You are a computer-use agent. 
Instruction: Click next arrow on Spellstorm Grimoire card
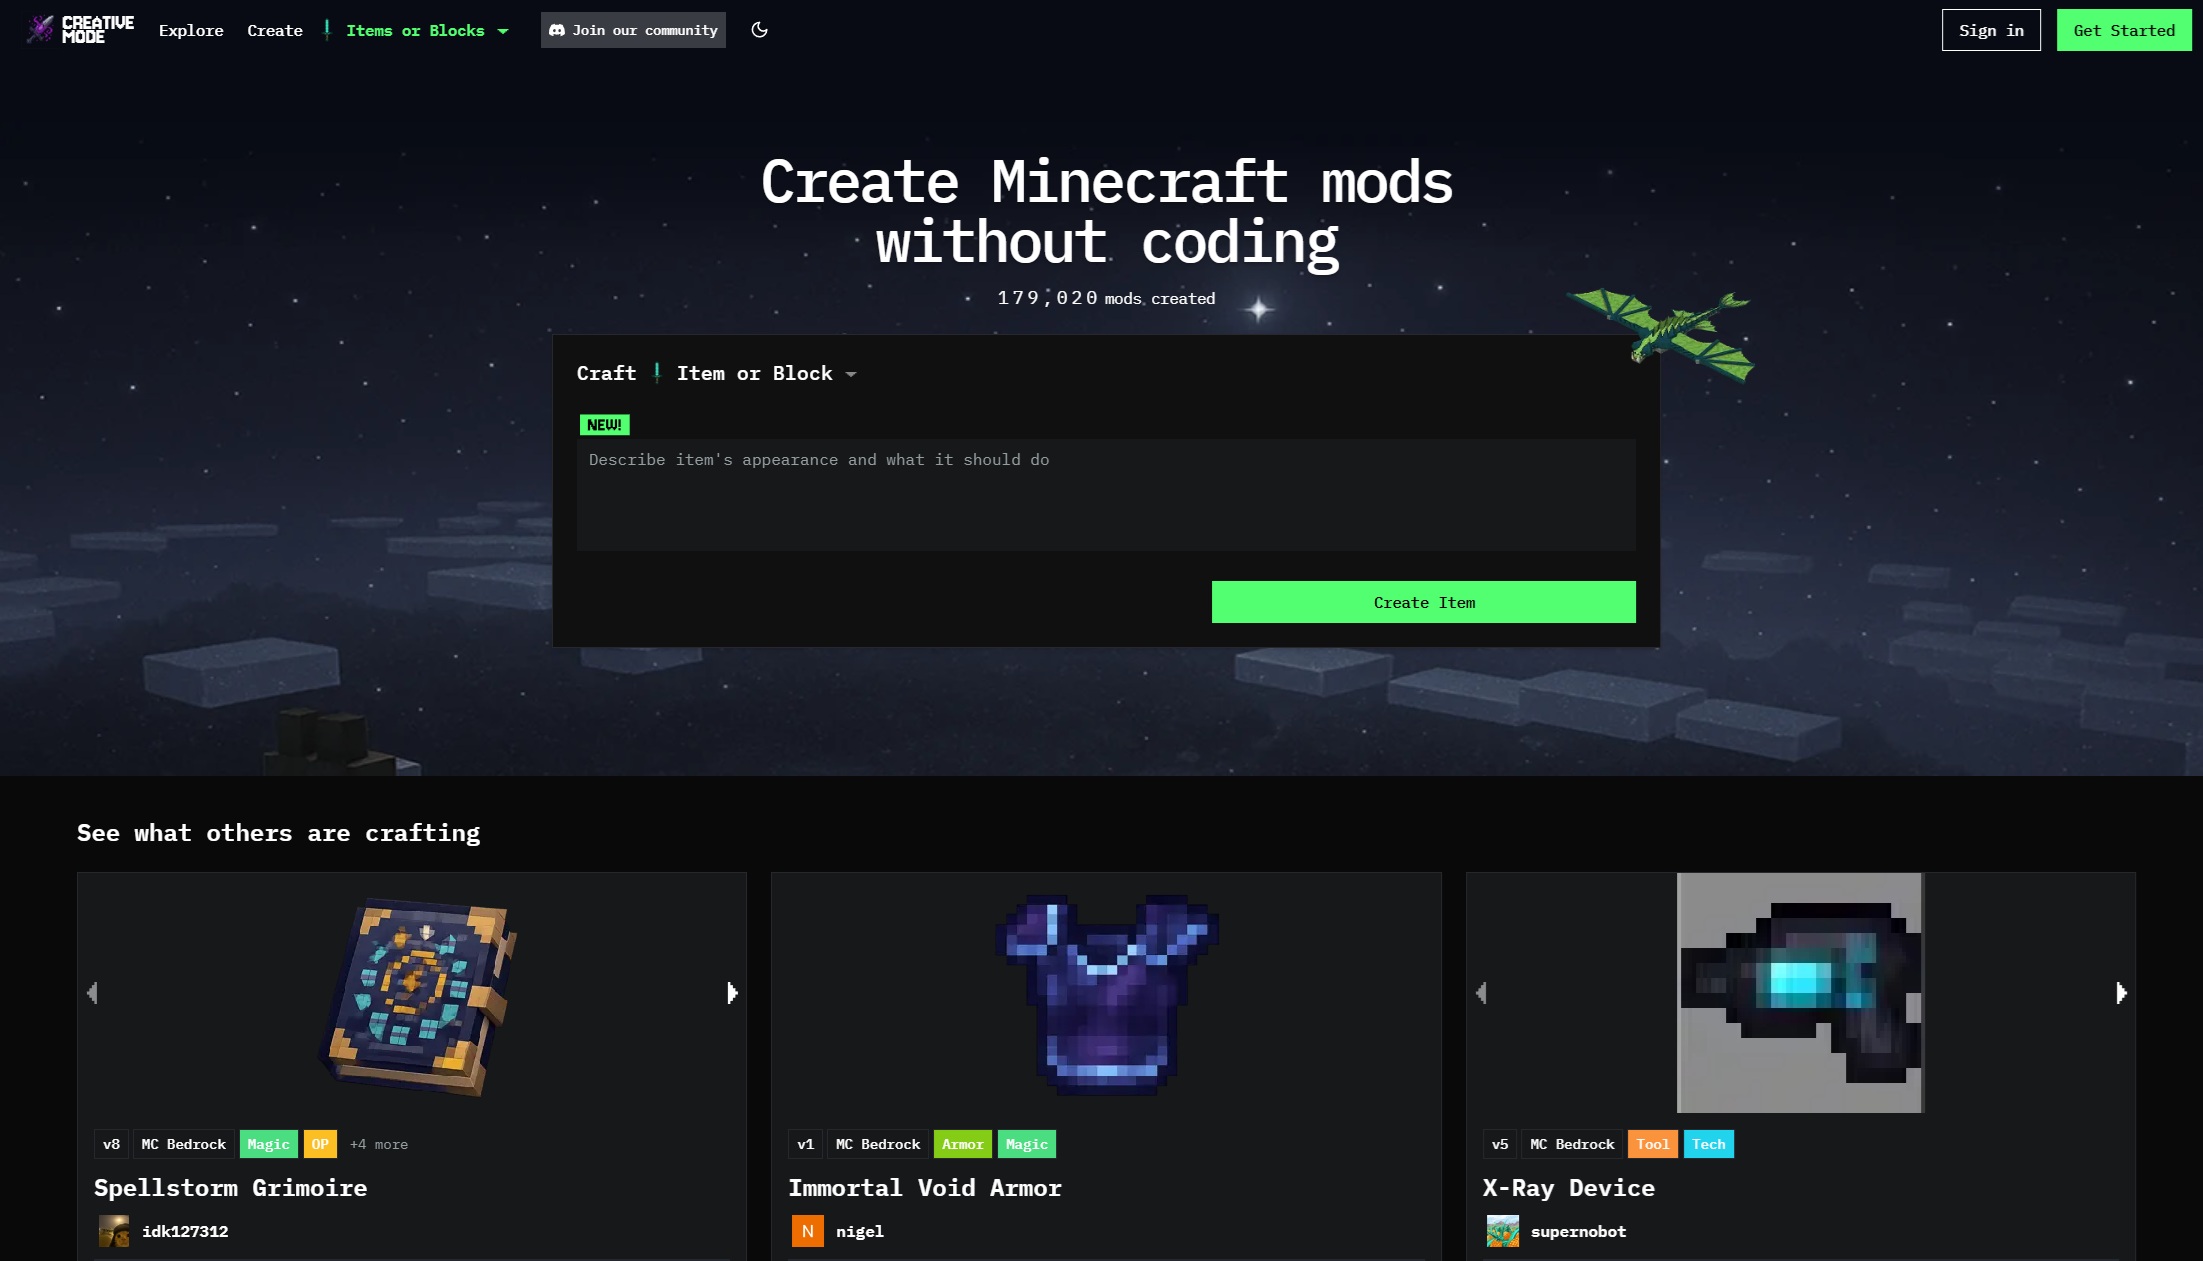point(732,992)
